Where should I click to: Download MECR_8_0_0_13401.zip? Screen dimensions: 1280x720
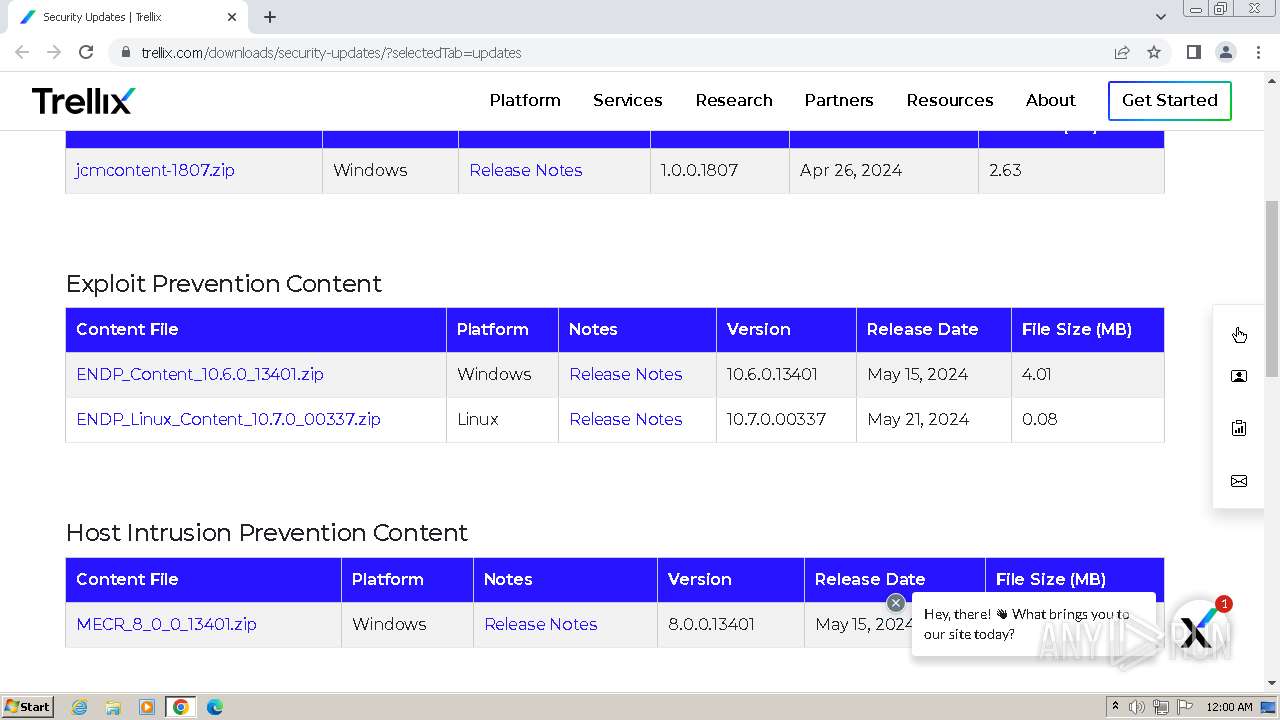166,624
